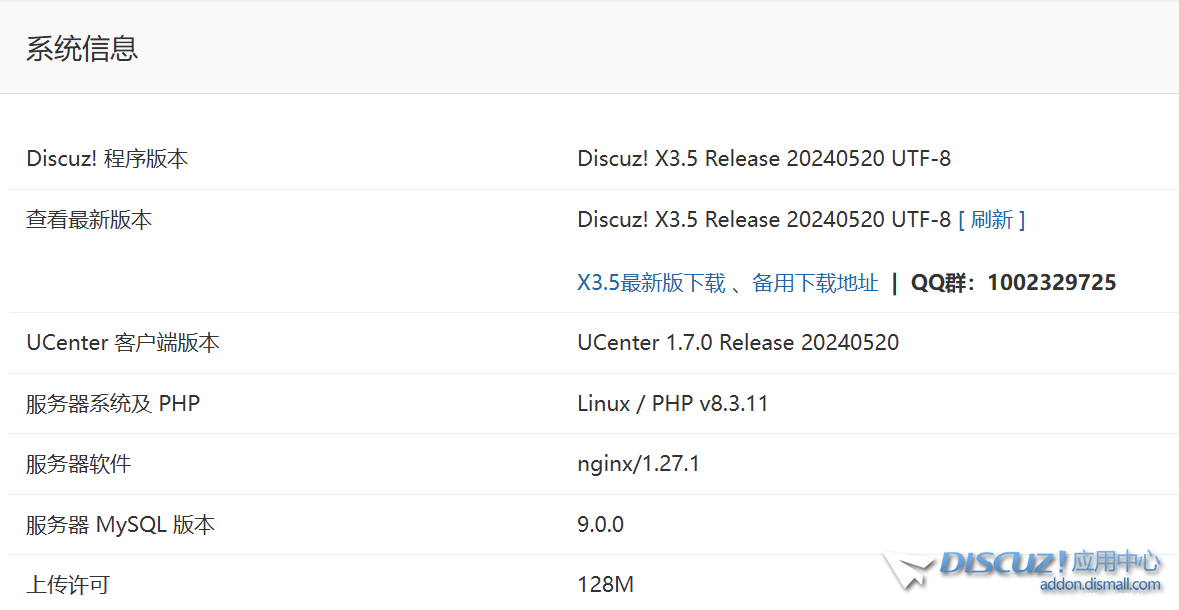Click the addon.dismall.com watermark text

(x=1100, y=585)
